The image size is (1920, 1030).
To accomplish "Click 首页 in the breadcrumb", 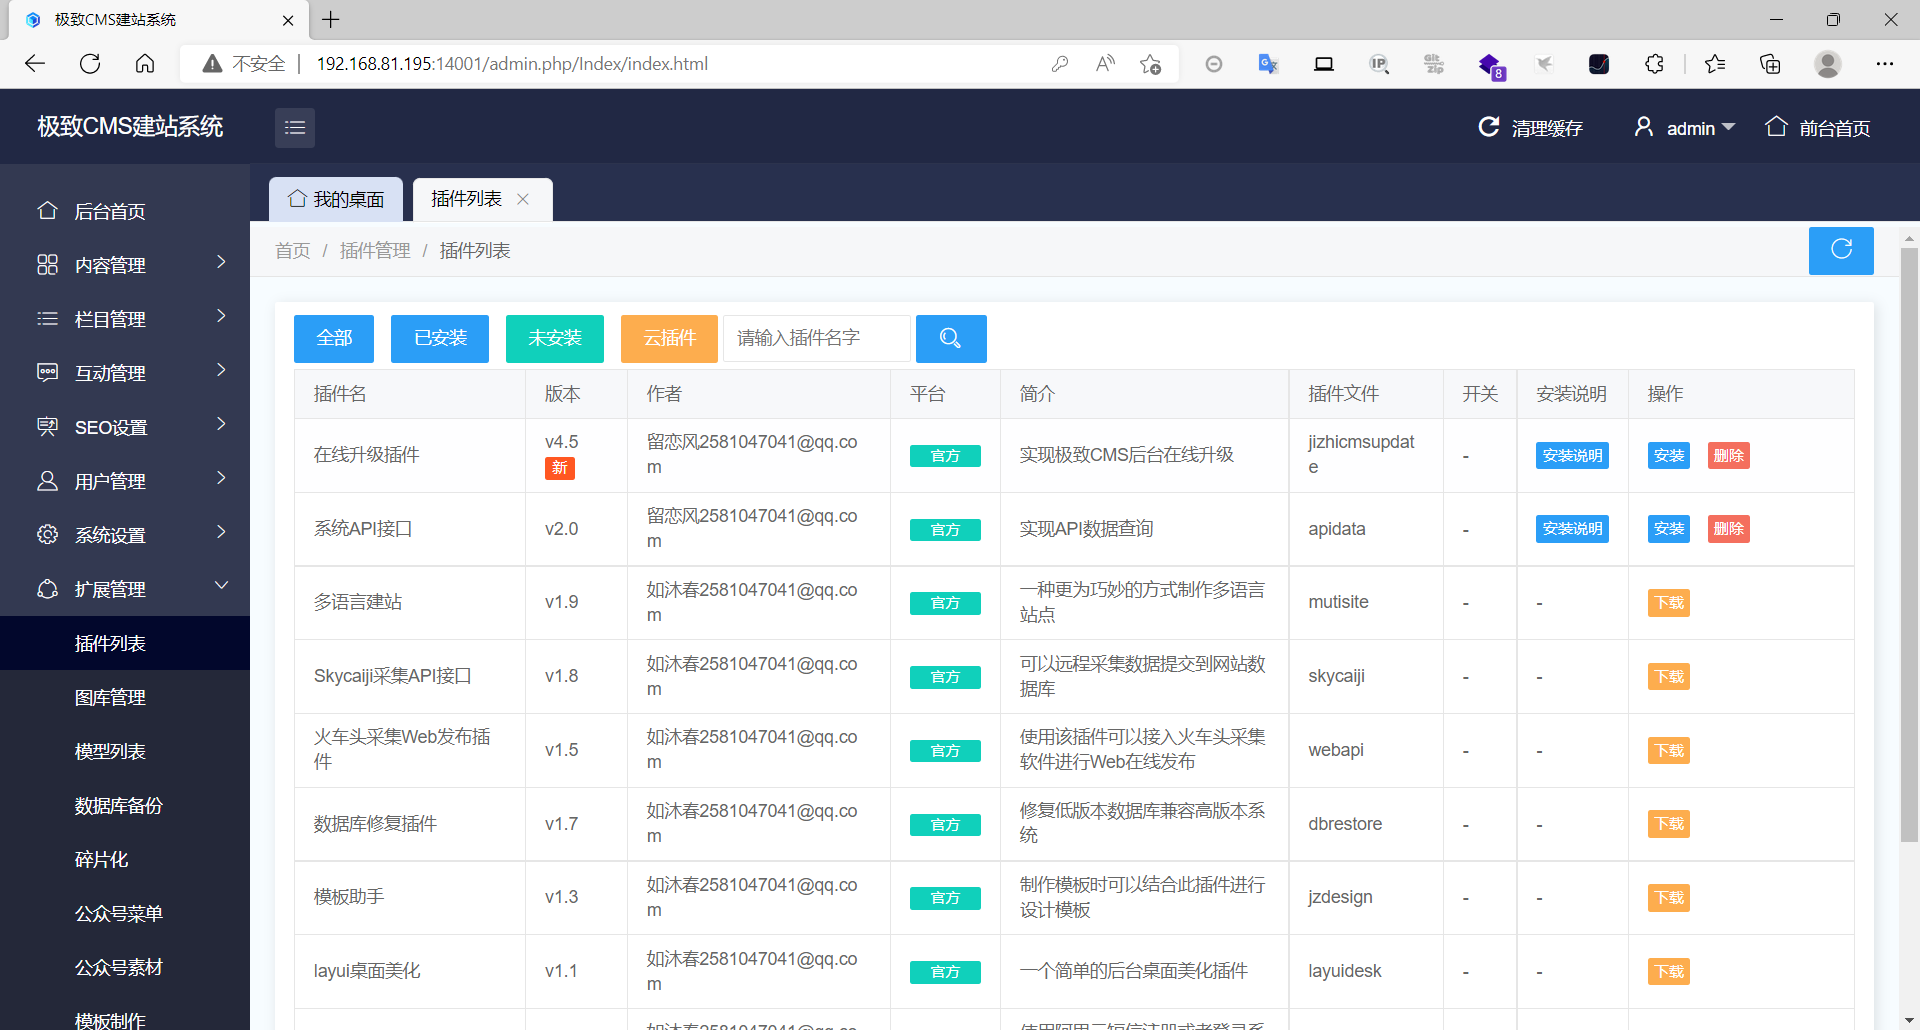I will click(293, 250).
